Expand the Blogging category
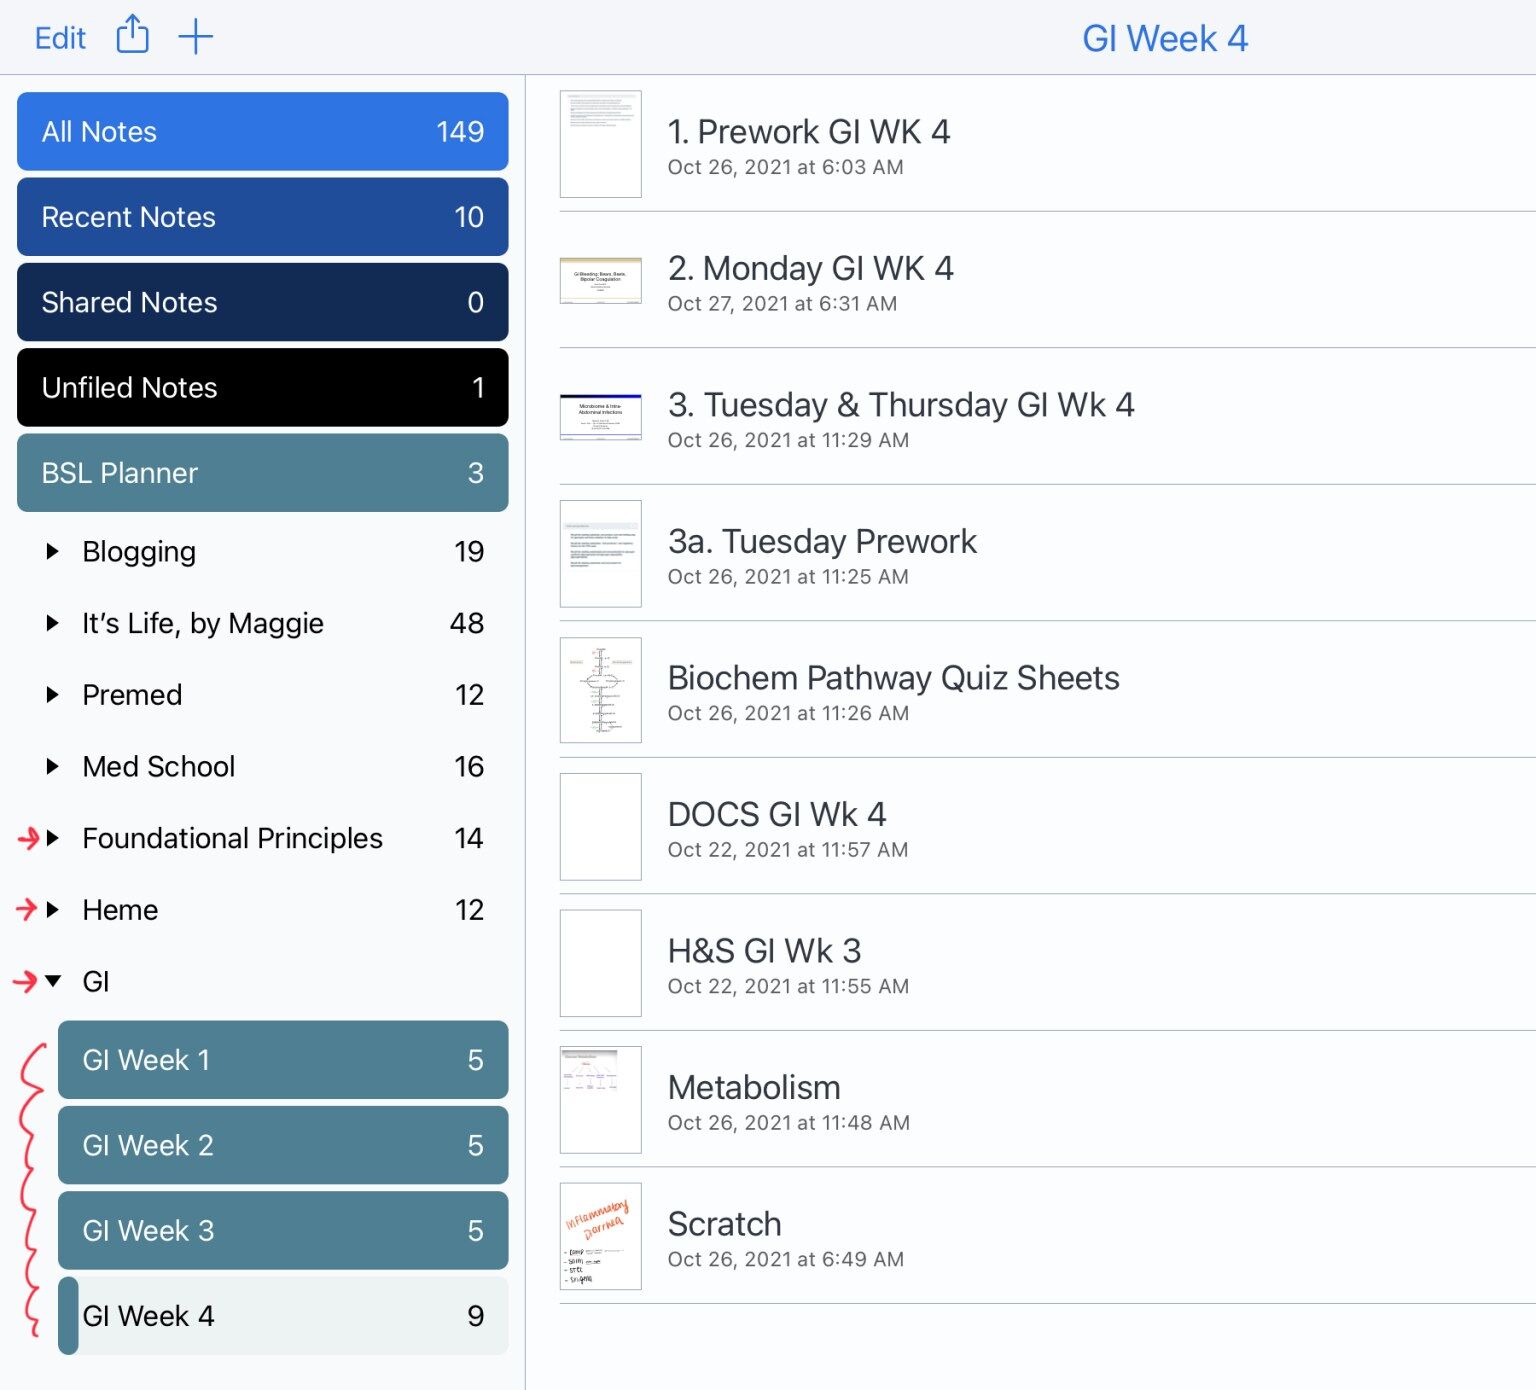This screenshot has width=1536, height=1390. click(53, 551)
